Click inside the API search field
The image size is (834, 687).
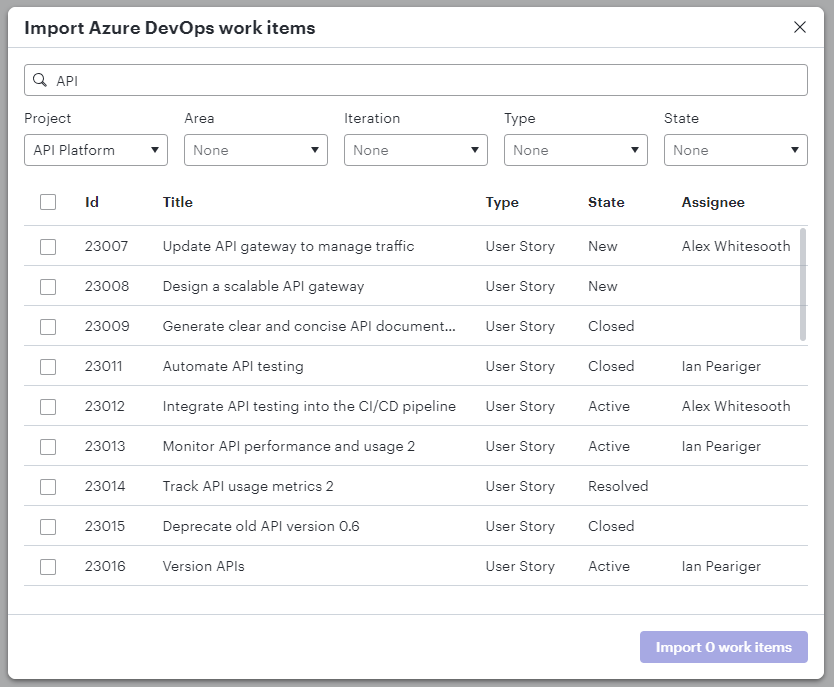(x=300, y=79)
